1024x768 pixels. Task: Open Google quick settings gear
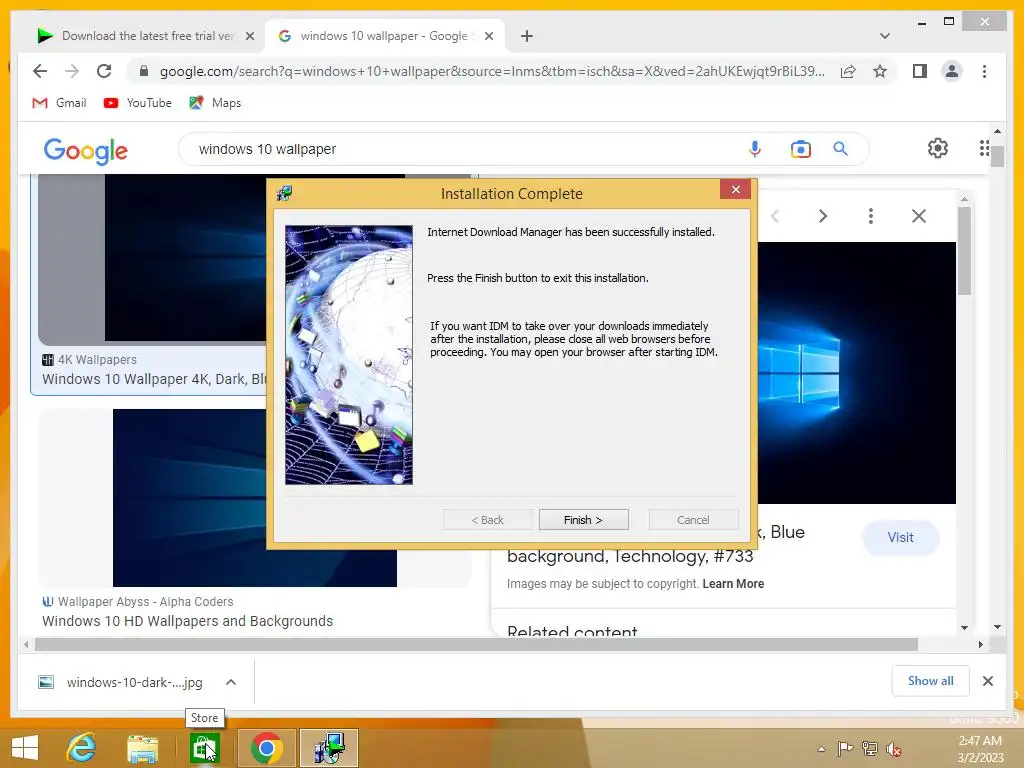pyautogui.click(x=938, y=148)
